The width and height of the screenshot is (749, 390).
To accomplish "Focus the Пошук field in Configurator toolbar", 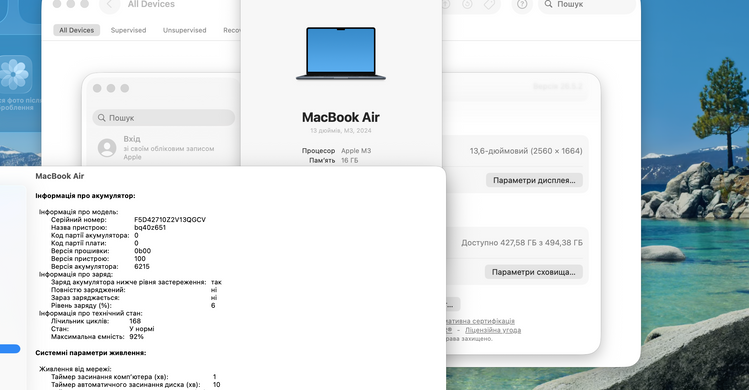I will pyautogui.click(x=588, y=5).
